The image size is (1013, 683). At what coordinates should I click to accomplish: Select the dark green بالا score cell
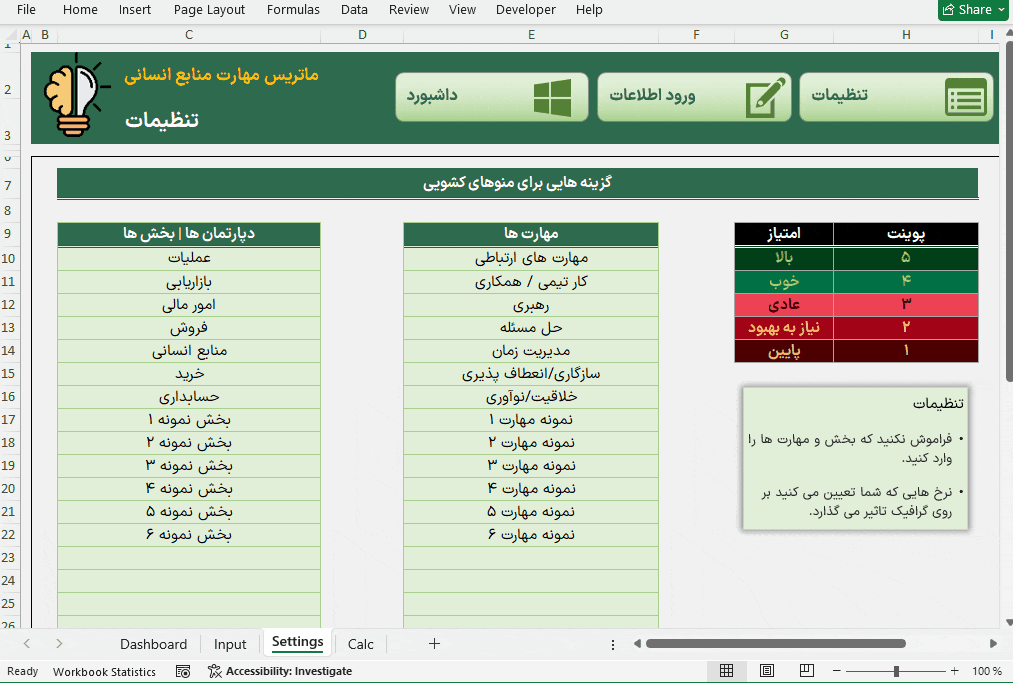pyautogui.click(x=784, y=258)
